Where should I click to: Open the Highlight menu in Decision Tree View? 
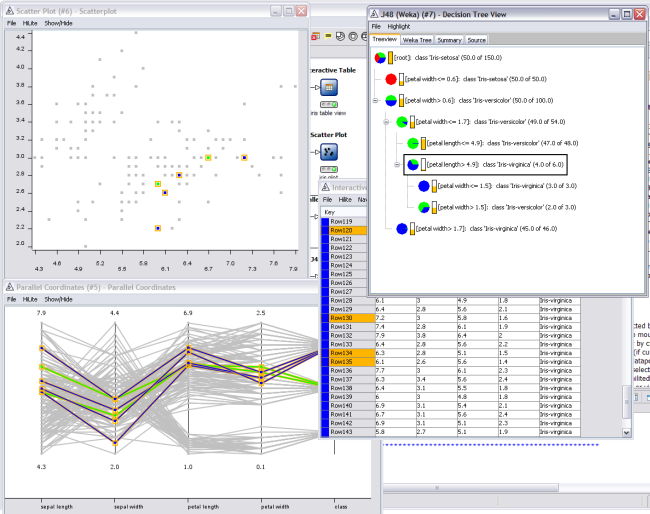pyautogui.click(x=399, y=26)
